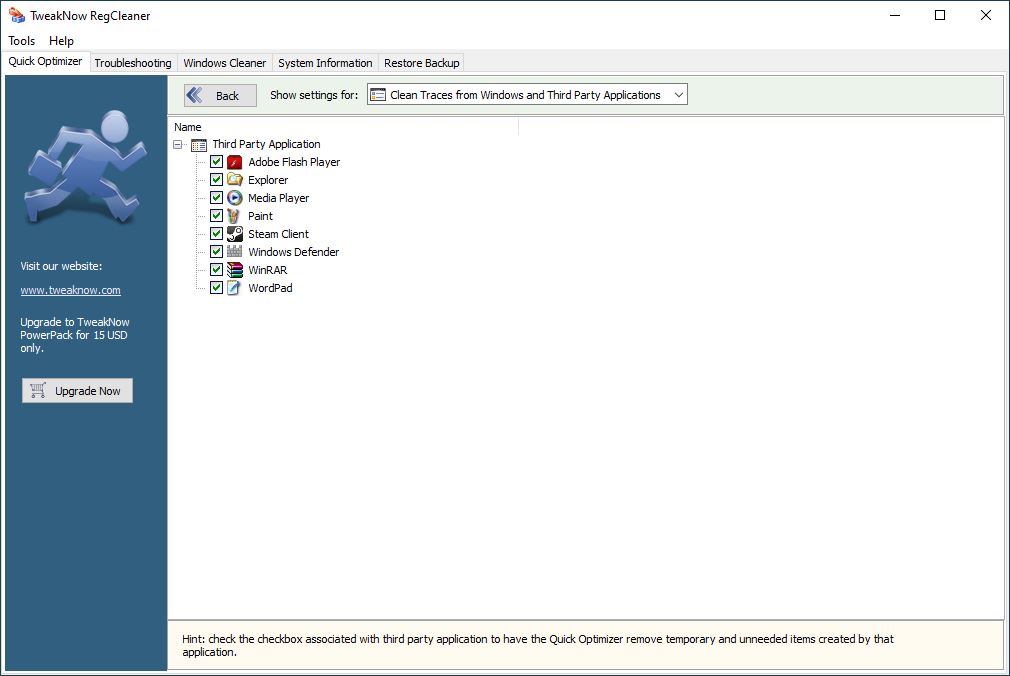The image size is (1010, 676).
Task: Select the WordPad row label
Action: point(270,289)
